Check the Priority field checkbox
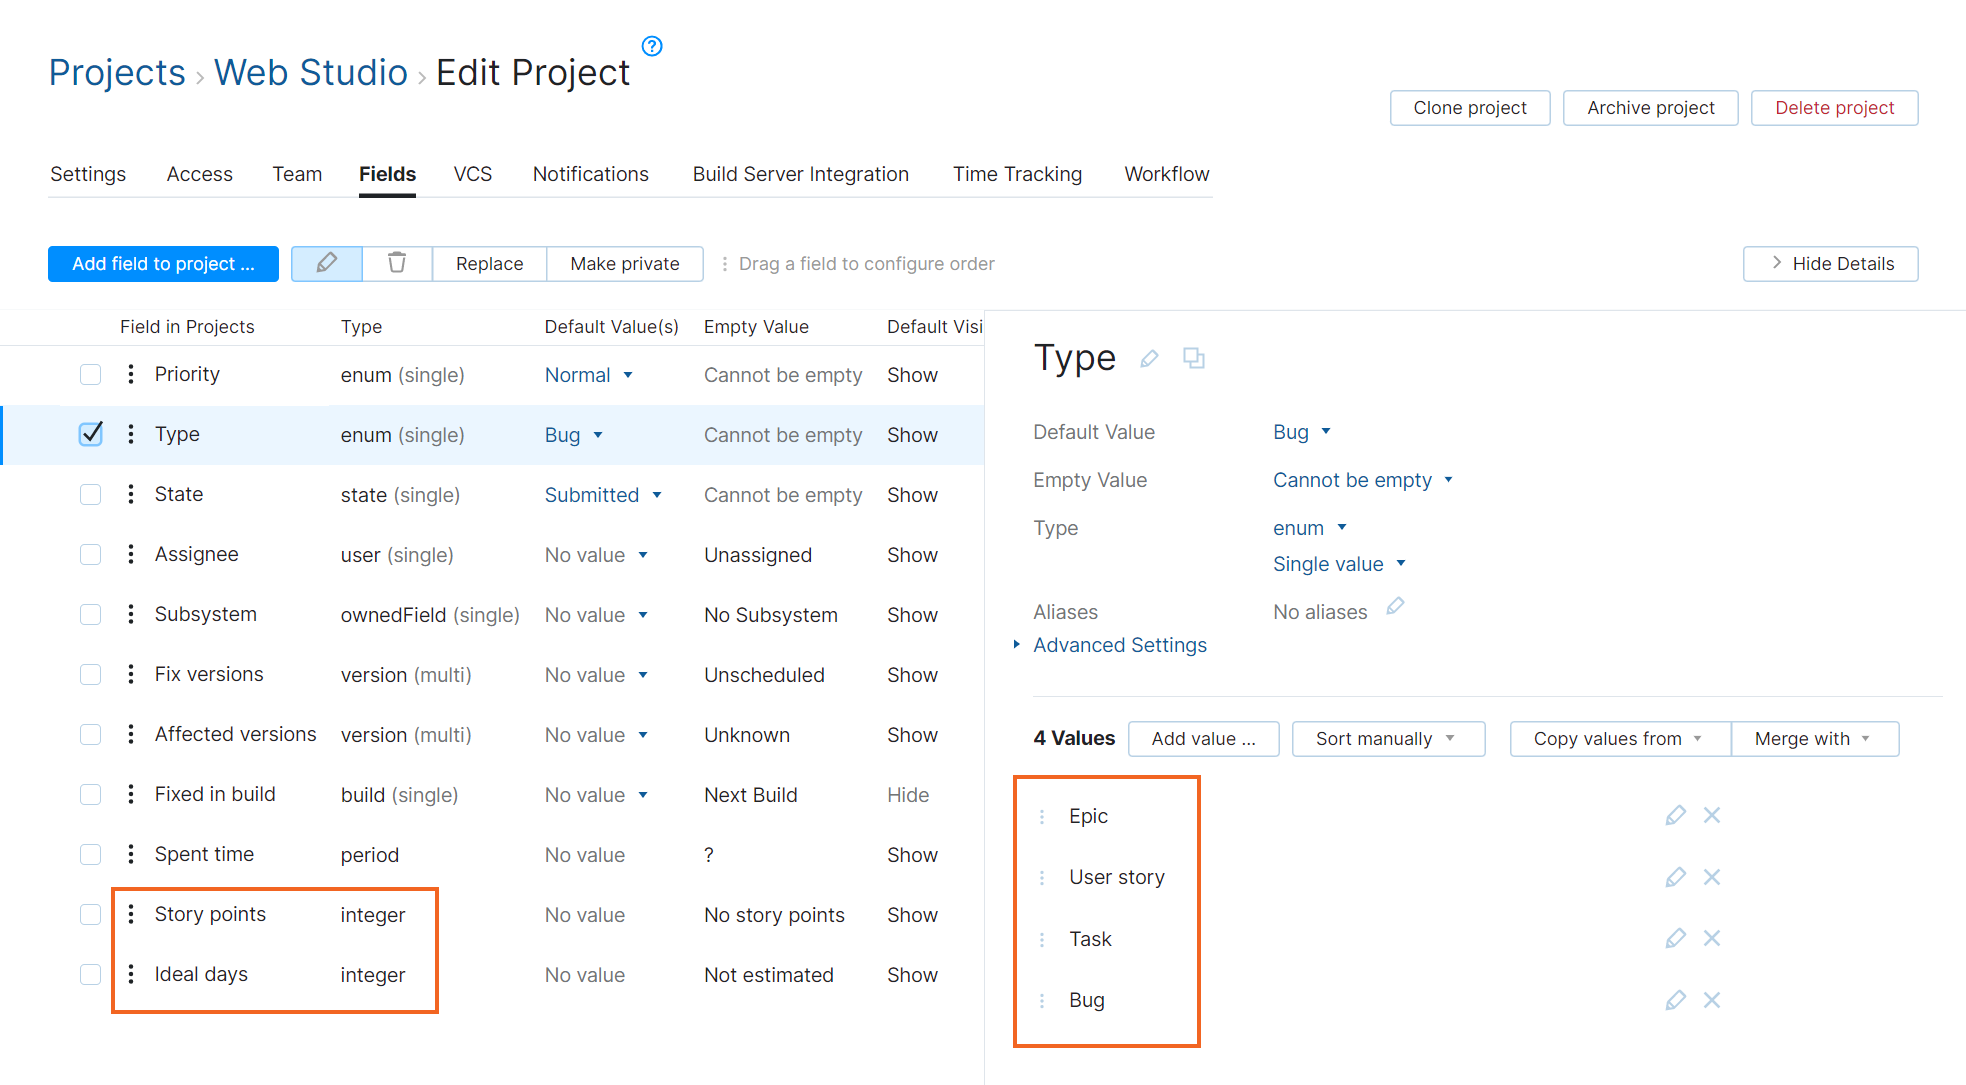This screenshot has width=1966, height=1085. 91,374
